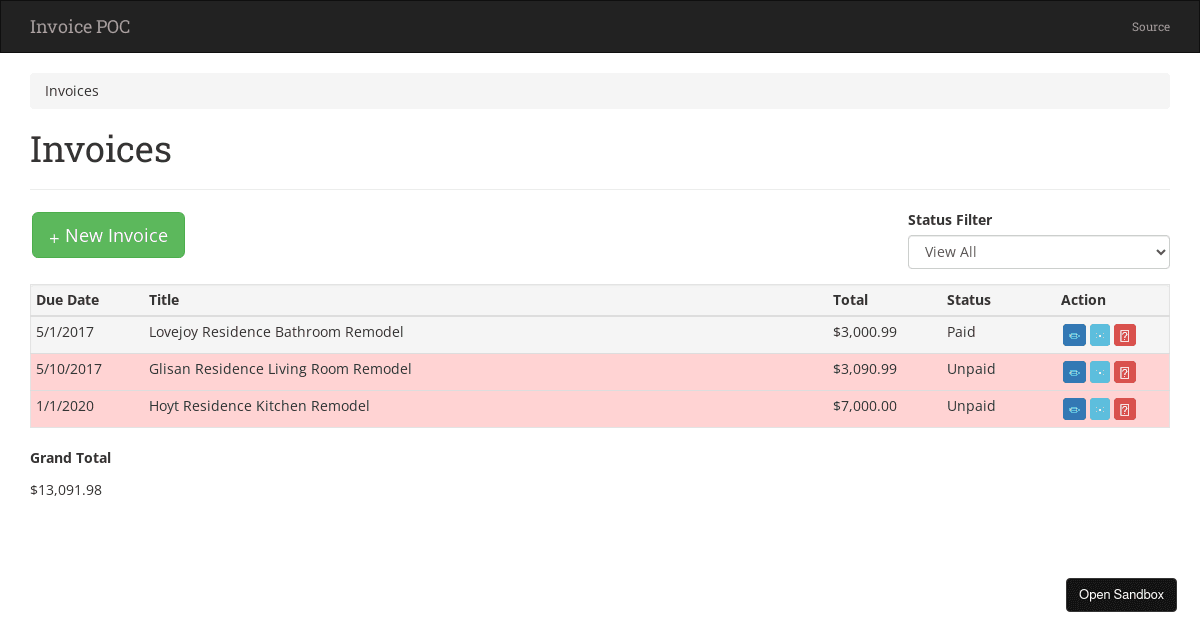Click the view icon for Lovejoy Residence invoice
This screenshot has height=630, width=1200.
(x=1074, y=335)
